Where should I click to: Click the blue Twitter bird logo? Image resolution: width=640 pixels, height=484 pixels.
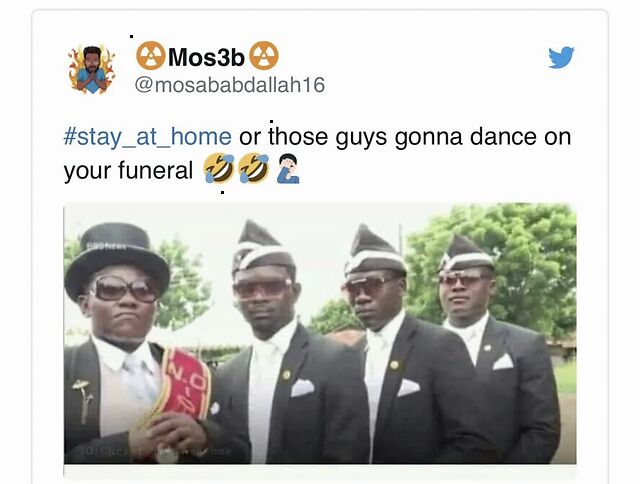[x=561, y=57]
